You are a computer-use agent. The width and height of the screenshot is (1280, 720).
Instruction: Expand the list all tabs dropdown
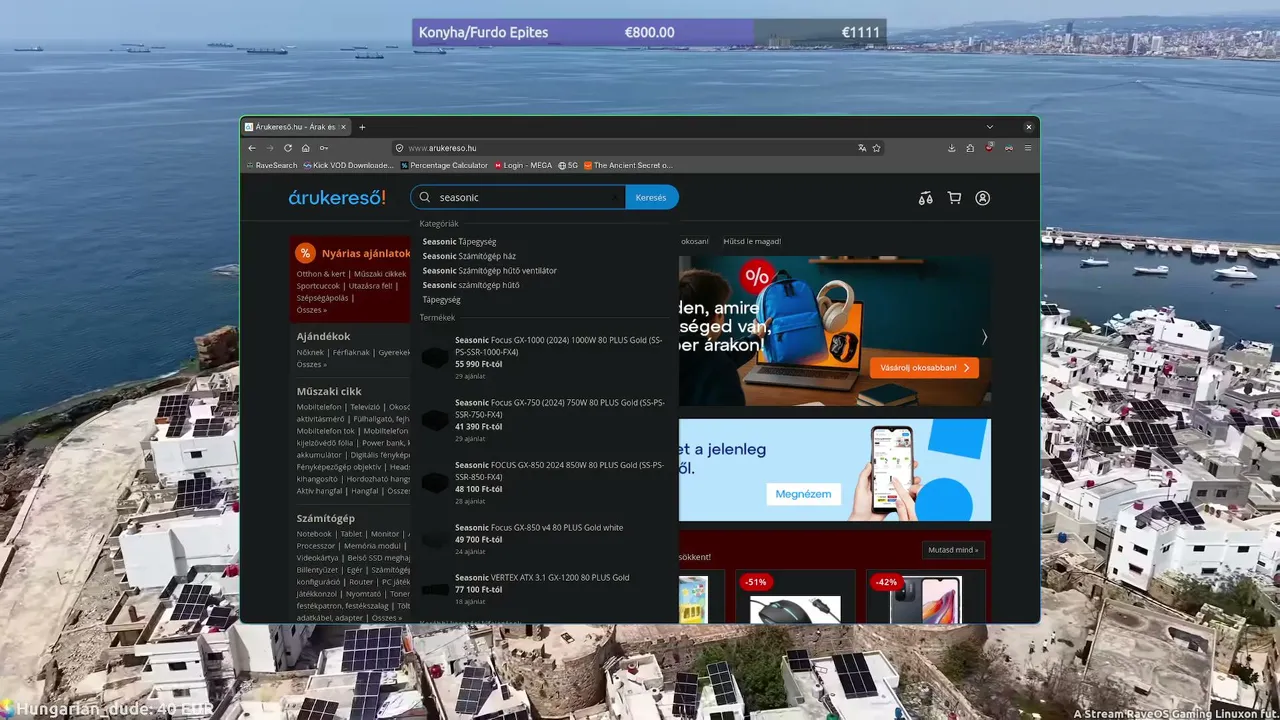(x=990, y=127)
